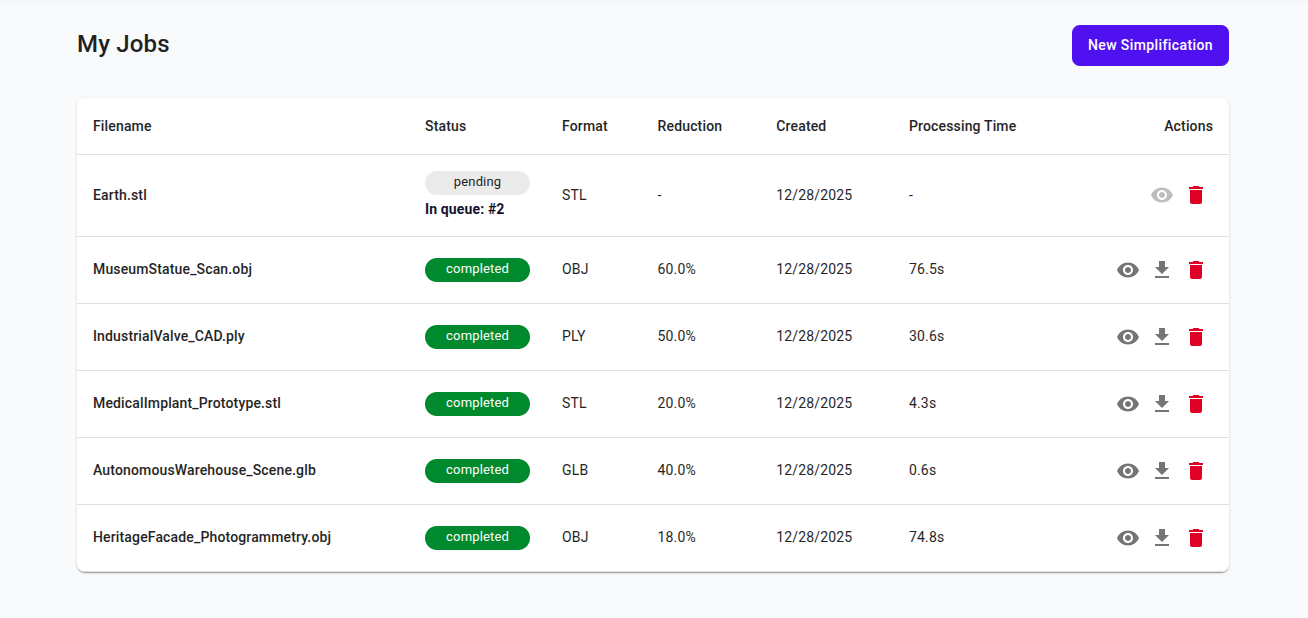Toggle the disabled eye icon for Earth.stl

[x=1161, y=195]
